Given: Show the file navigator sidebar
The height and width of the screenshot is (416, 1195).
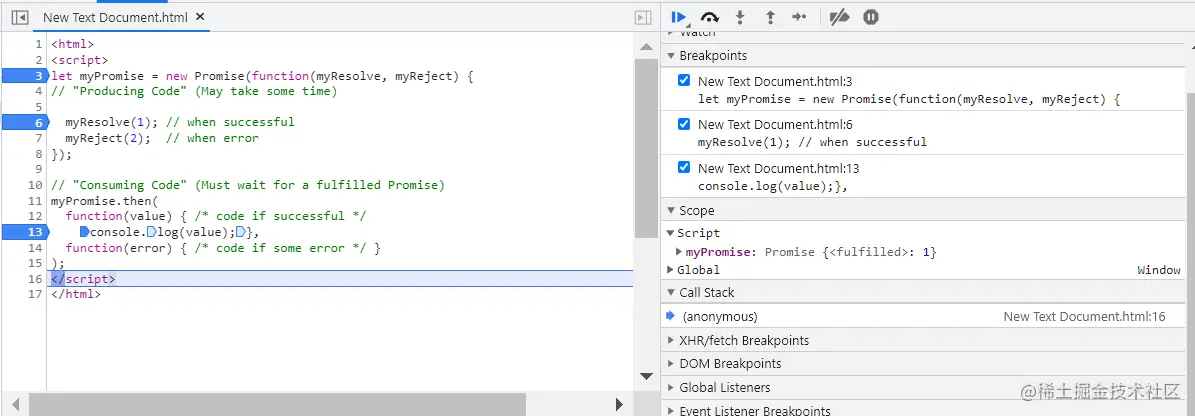Looking at the screenshot, I should click(x=21, y=17).
